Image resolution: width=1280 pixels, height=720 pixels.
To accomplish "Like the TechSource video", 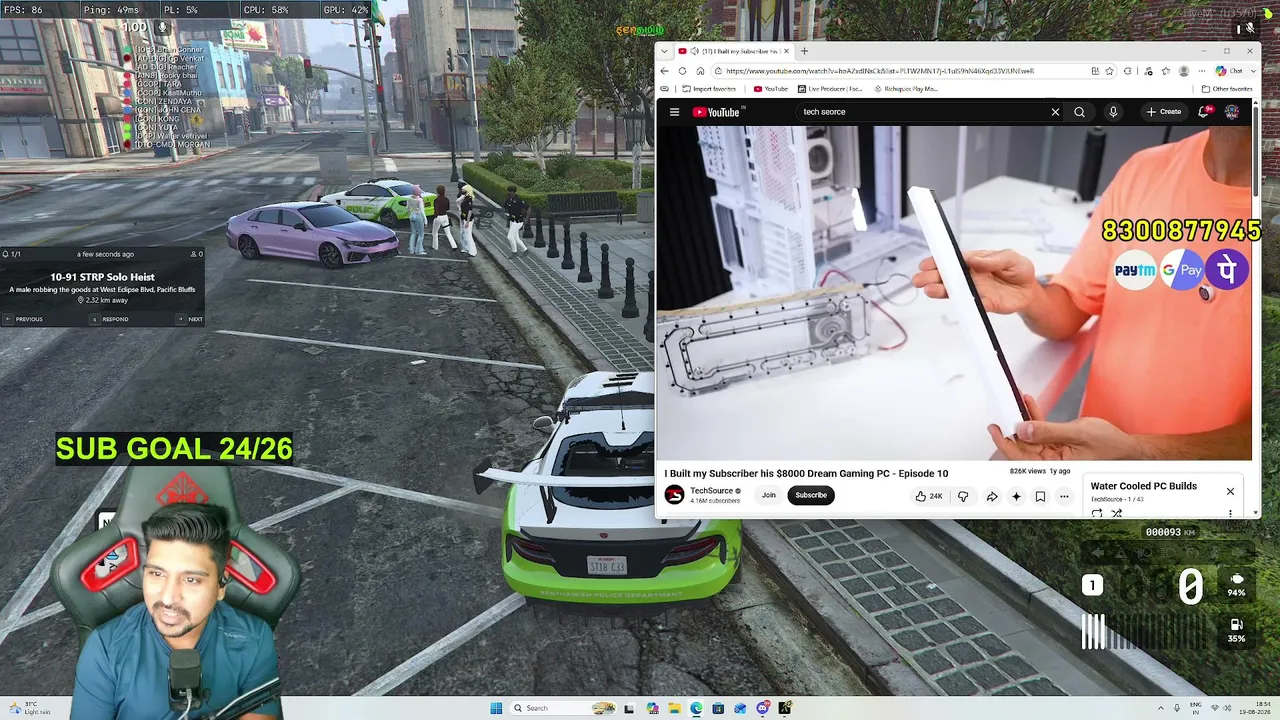I will pyautogui.click(x=930, y=496).
